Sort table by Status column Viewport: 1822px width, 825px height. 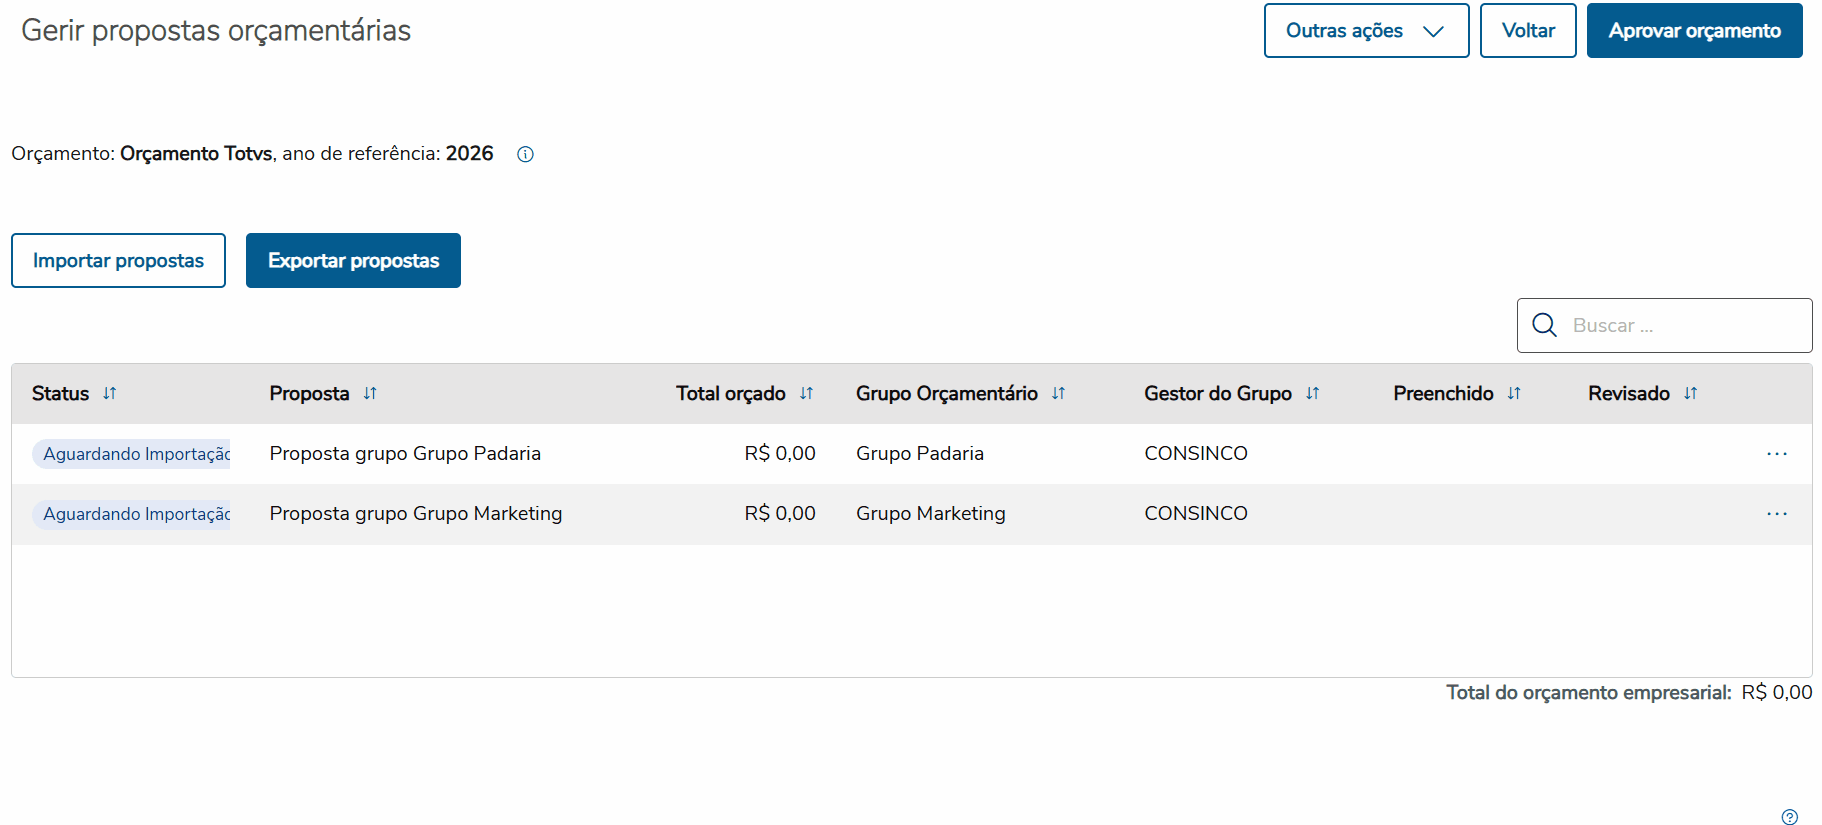[110, 393]
